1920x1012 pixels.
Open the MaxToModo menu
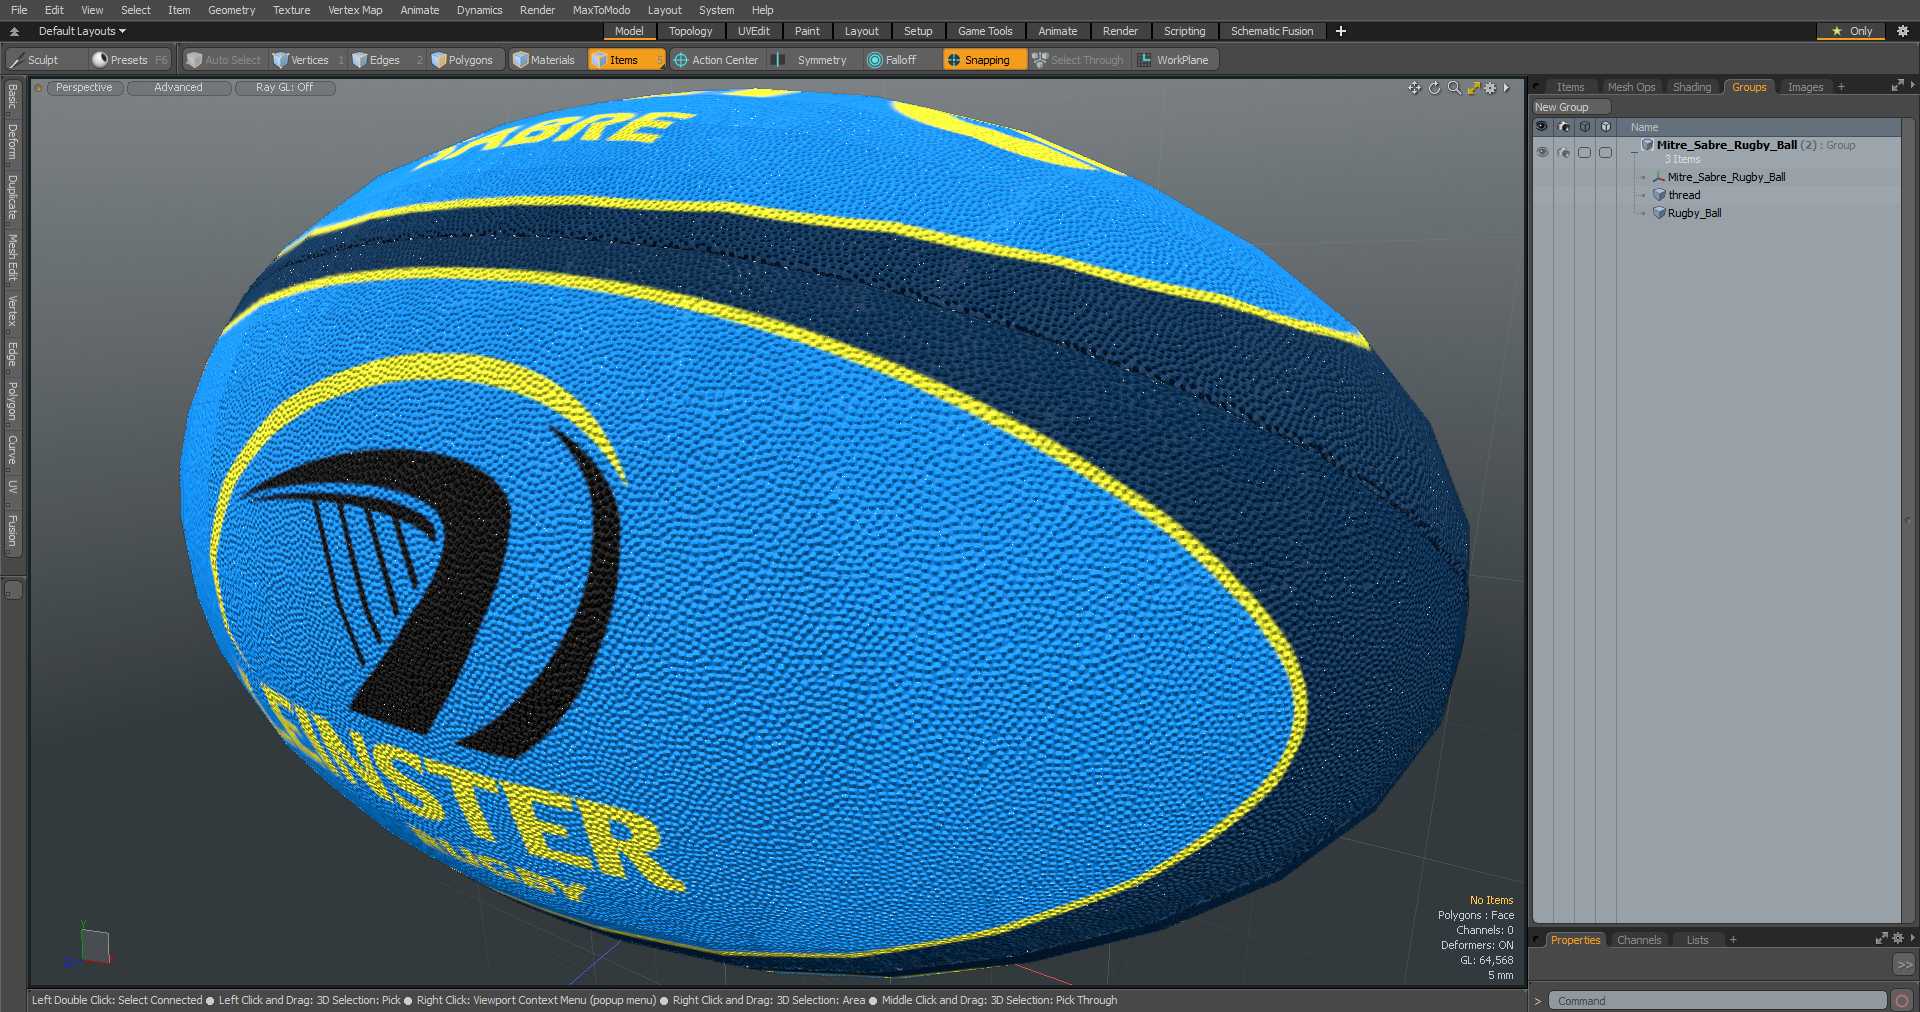pyautogui.click(x=601, y=10)
